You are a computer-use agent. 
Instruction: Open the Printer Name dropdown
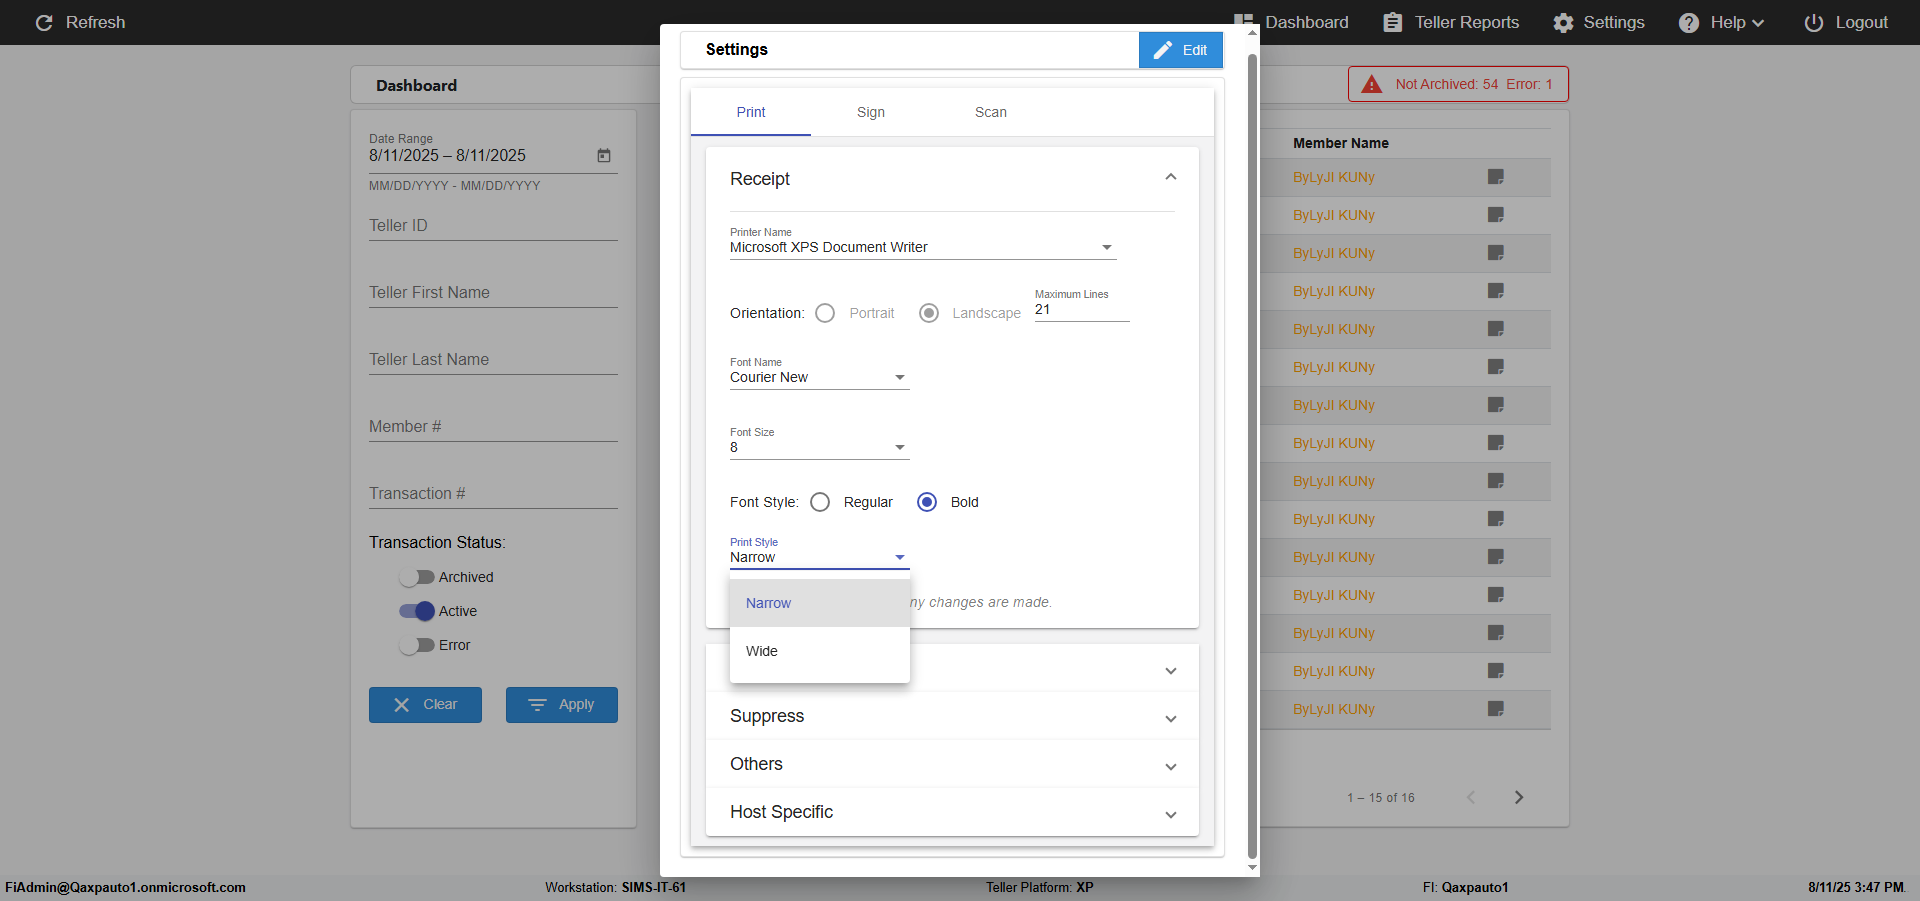[923, 247]
